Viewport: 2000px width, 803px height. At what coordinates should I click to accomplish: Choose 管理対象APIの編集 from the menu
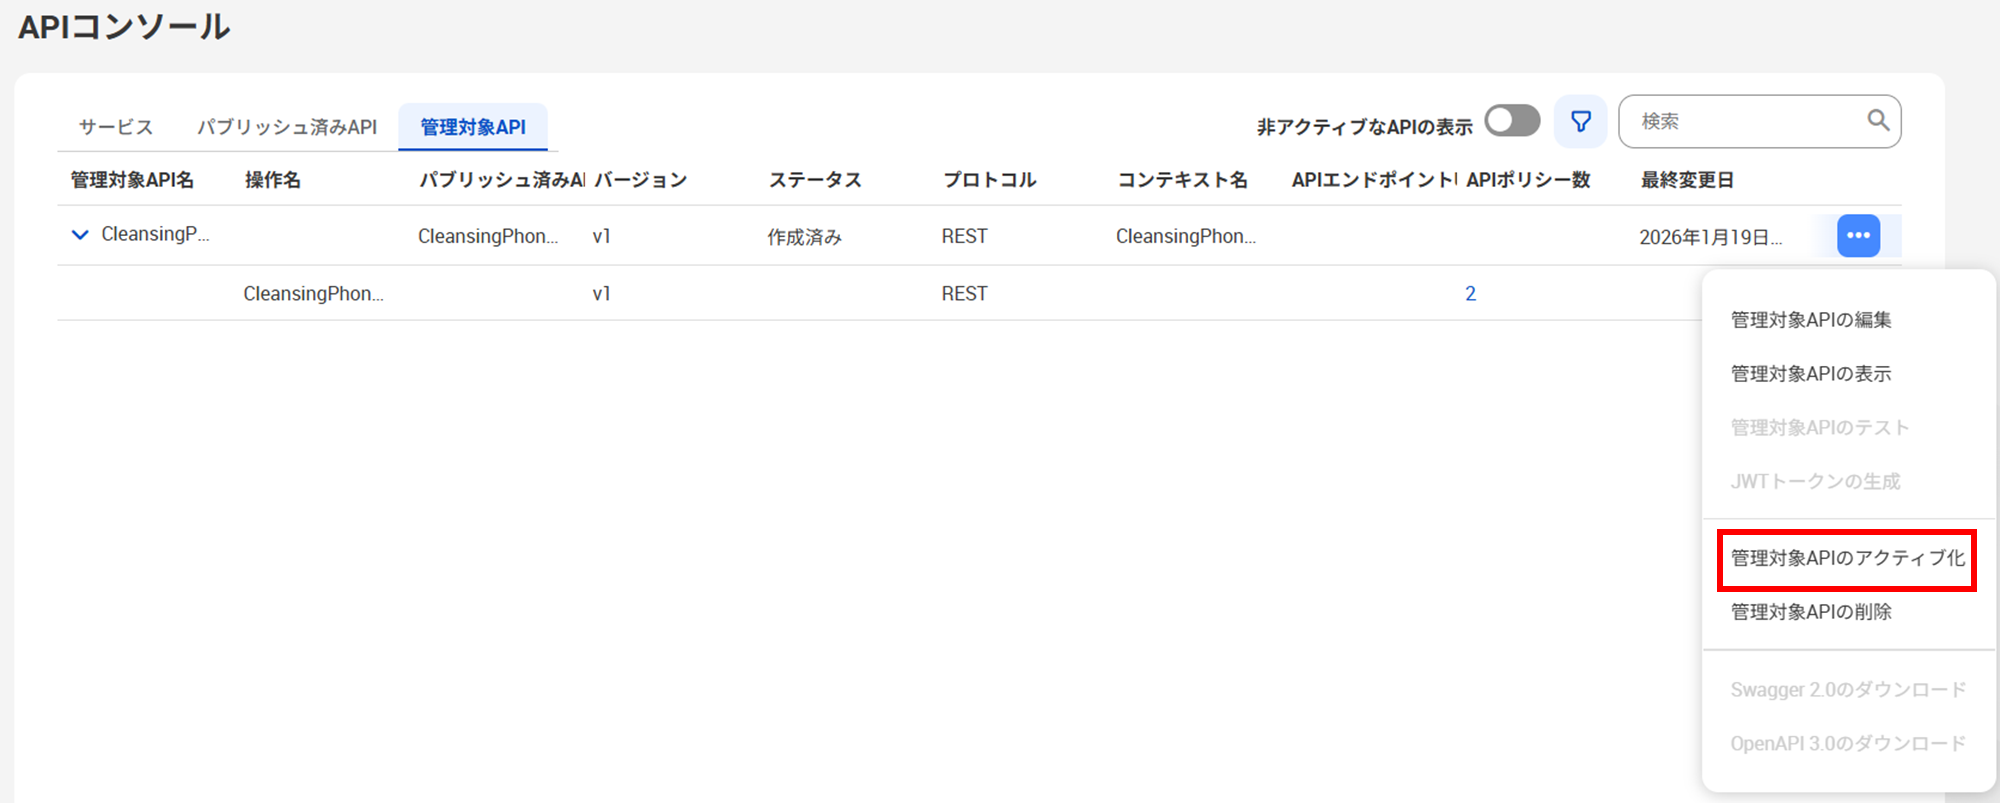click(x=1811, y=320)
